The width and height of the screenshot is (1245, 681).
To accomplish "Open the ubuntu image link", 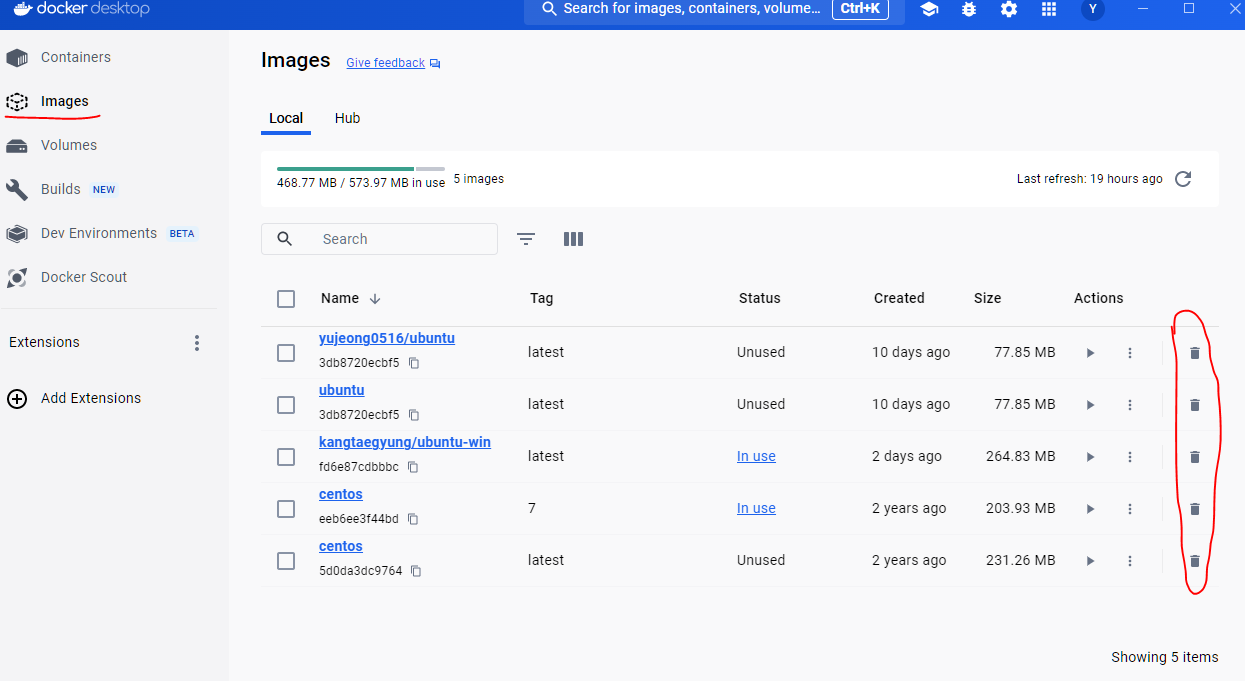I will pyautogui.click(x=341, y=390).
